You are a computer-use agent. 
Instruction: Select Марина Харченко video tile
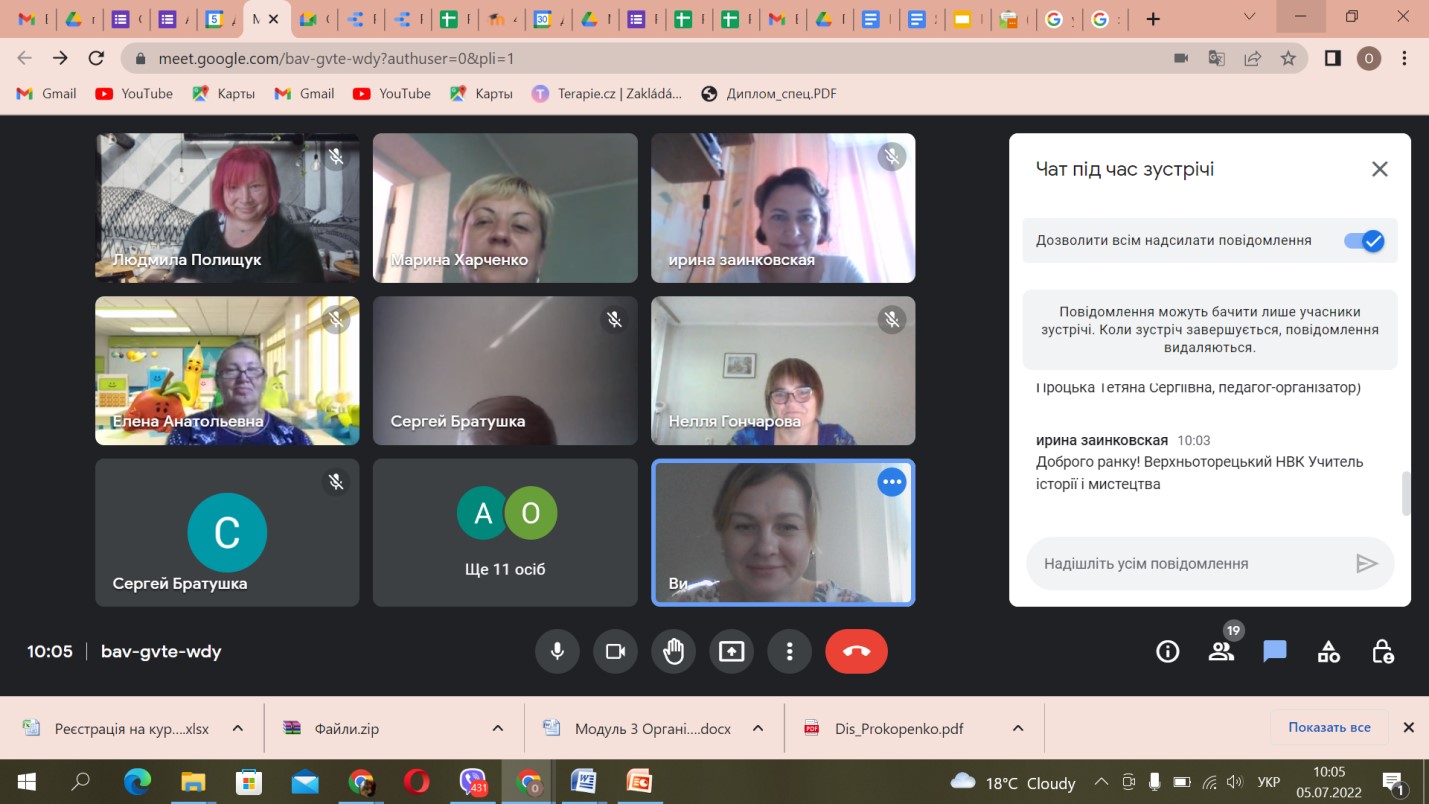(505, 208)
